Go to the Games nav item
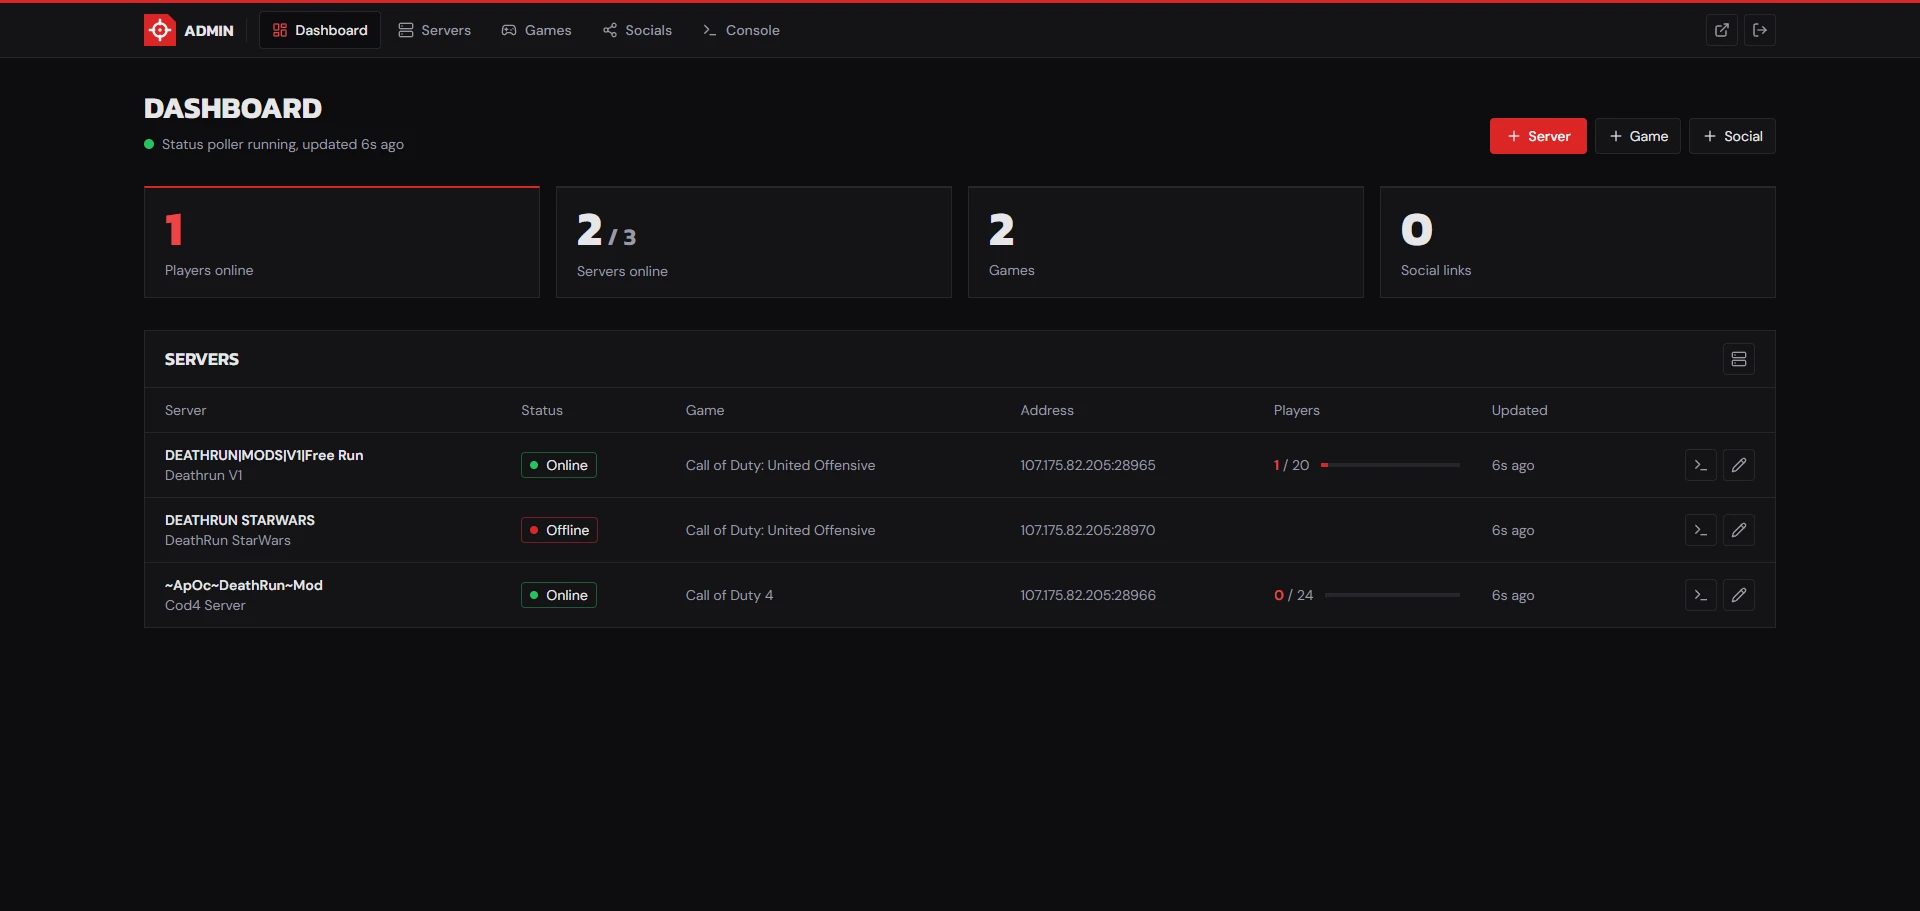 click(x=537, y=30)
